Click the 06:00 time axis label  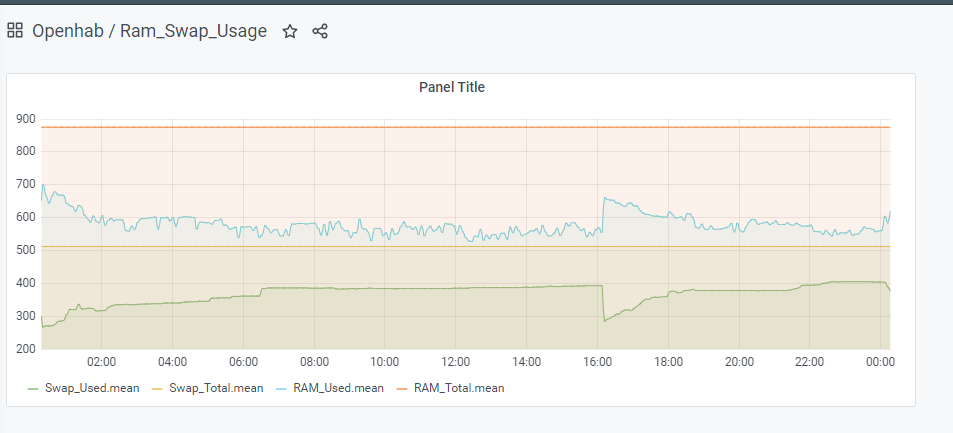pos(243,362)
